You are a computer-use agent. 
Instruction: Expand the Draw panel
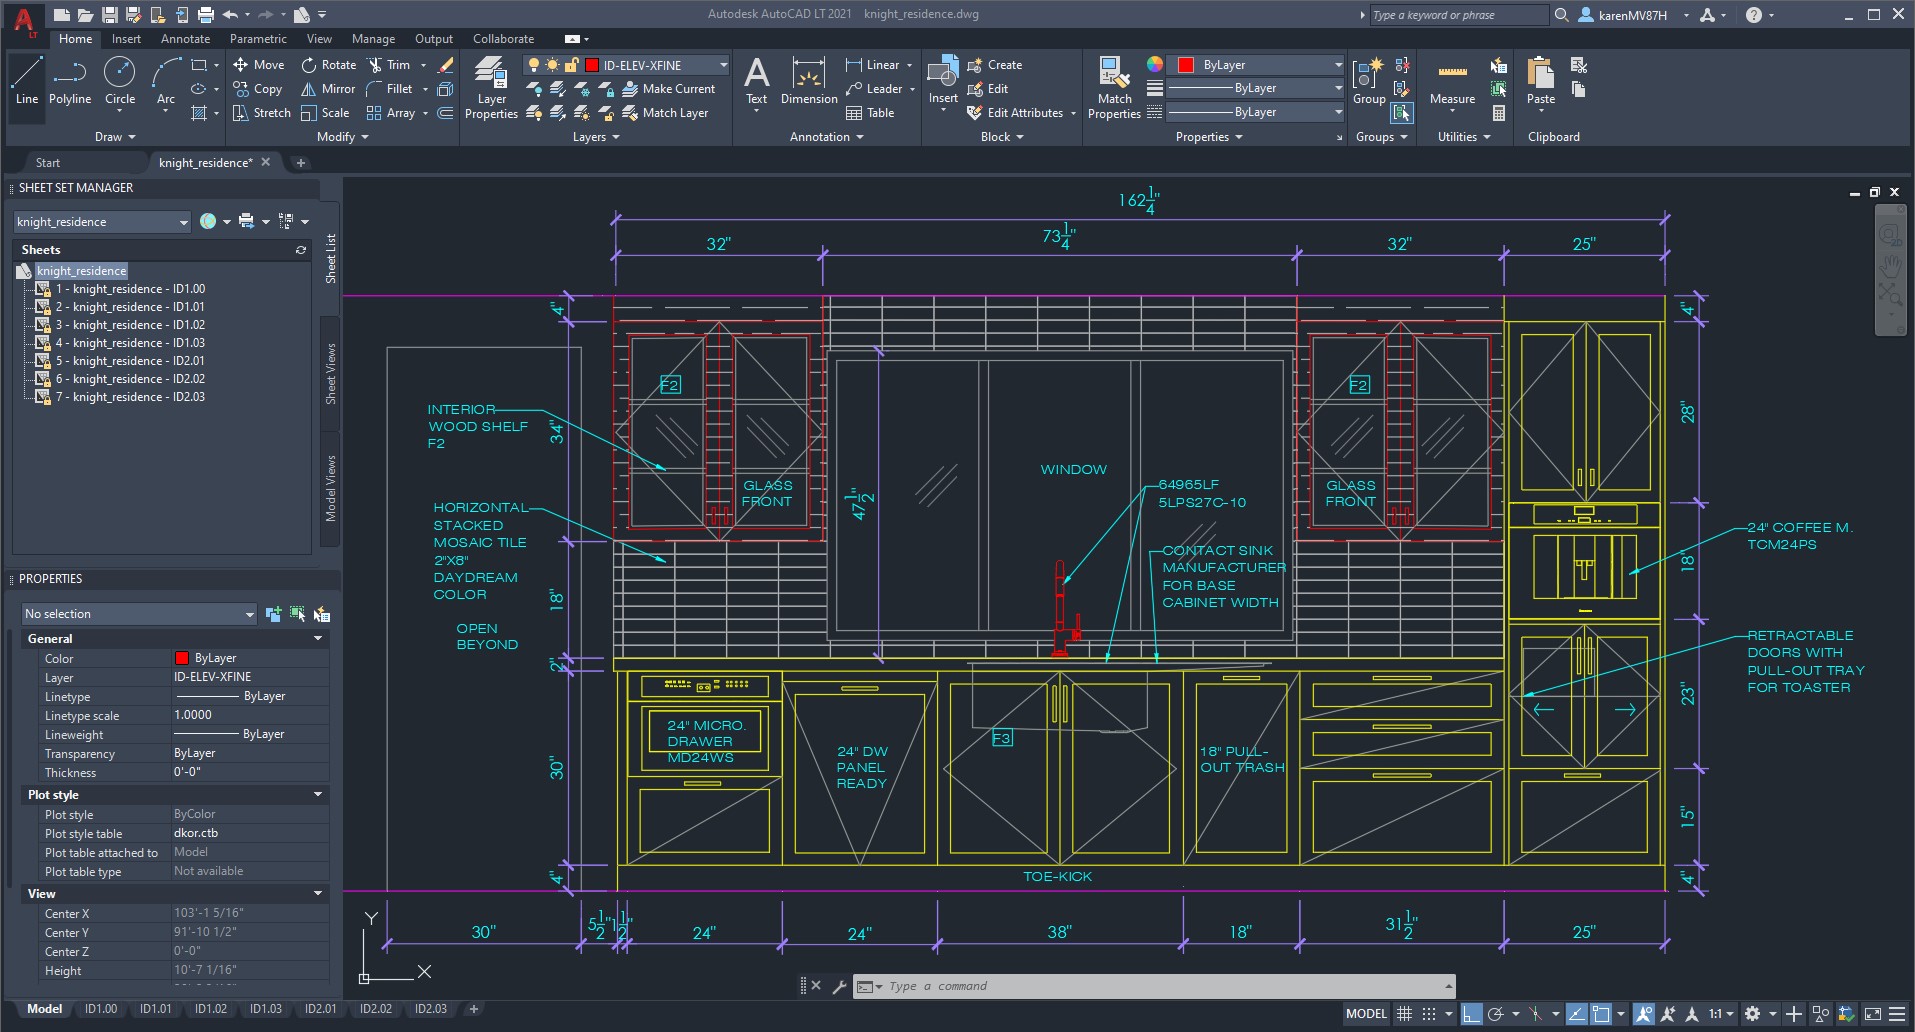[115, 137]
